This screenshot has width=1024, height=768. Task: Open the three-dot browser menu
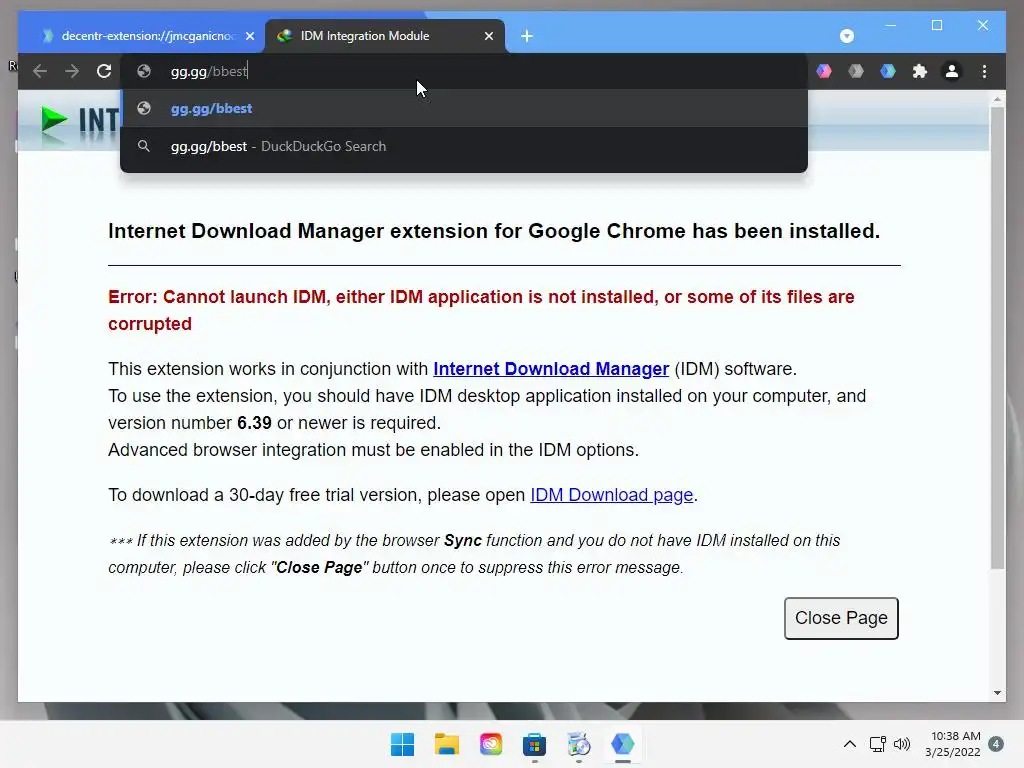[x=984, y=71]
